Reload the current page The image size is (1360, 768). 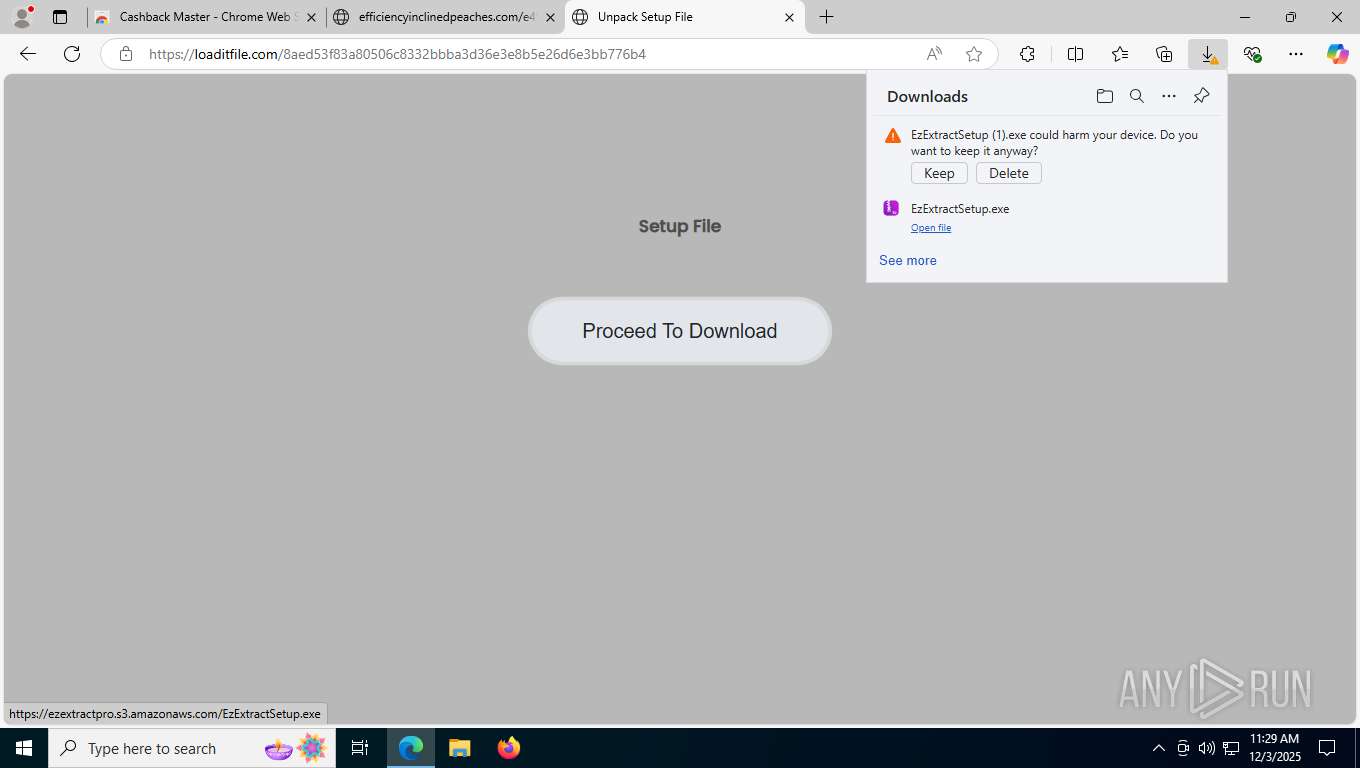[72, 54]
